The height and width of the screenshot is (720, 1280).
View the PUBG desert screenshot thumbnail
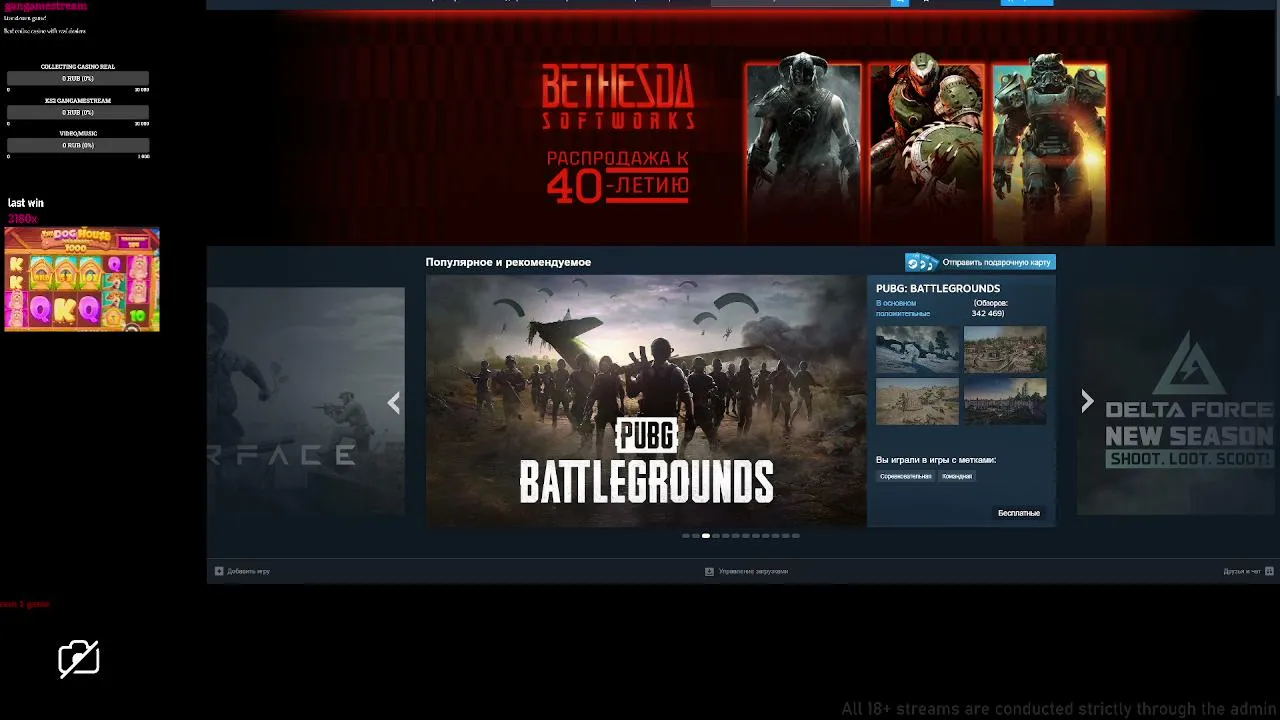pyautogui.click(x=917, y=401)
